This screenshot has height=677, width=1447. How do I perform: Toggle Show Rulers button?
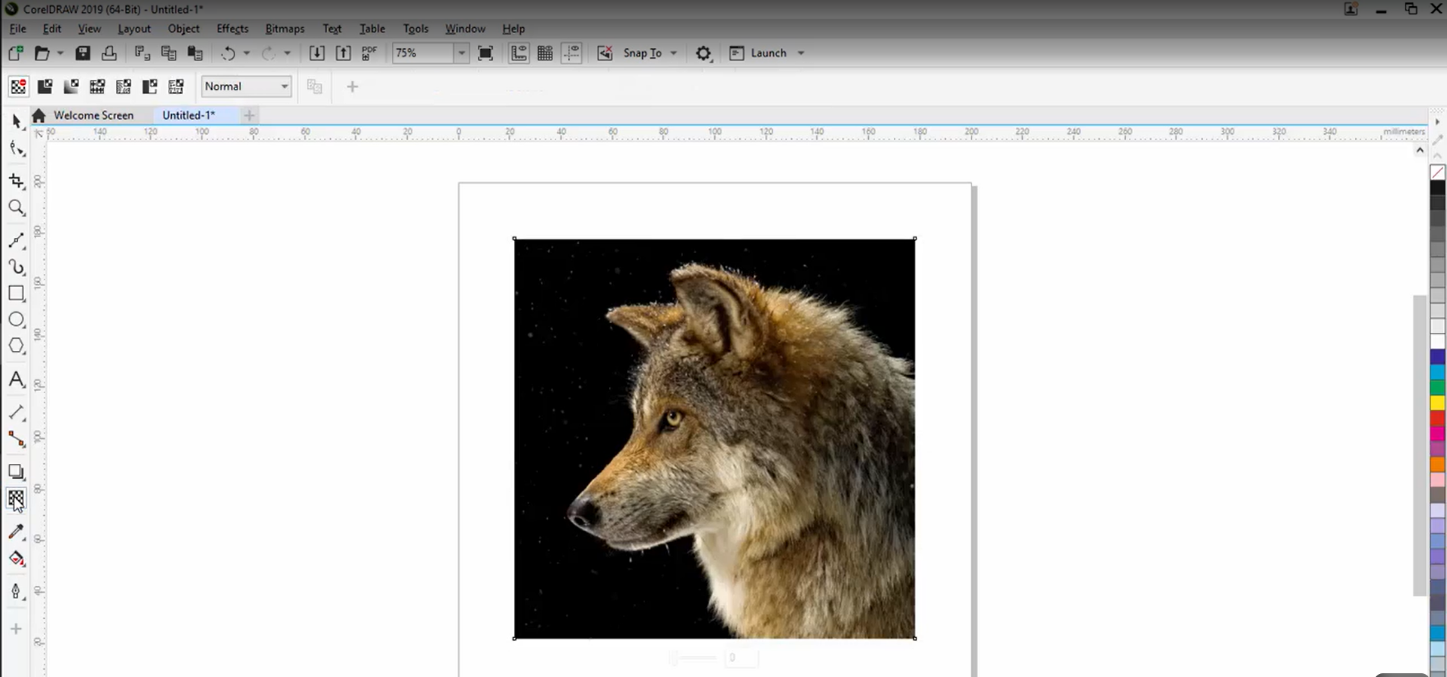[519, 53]
